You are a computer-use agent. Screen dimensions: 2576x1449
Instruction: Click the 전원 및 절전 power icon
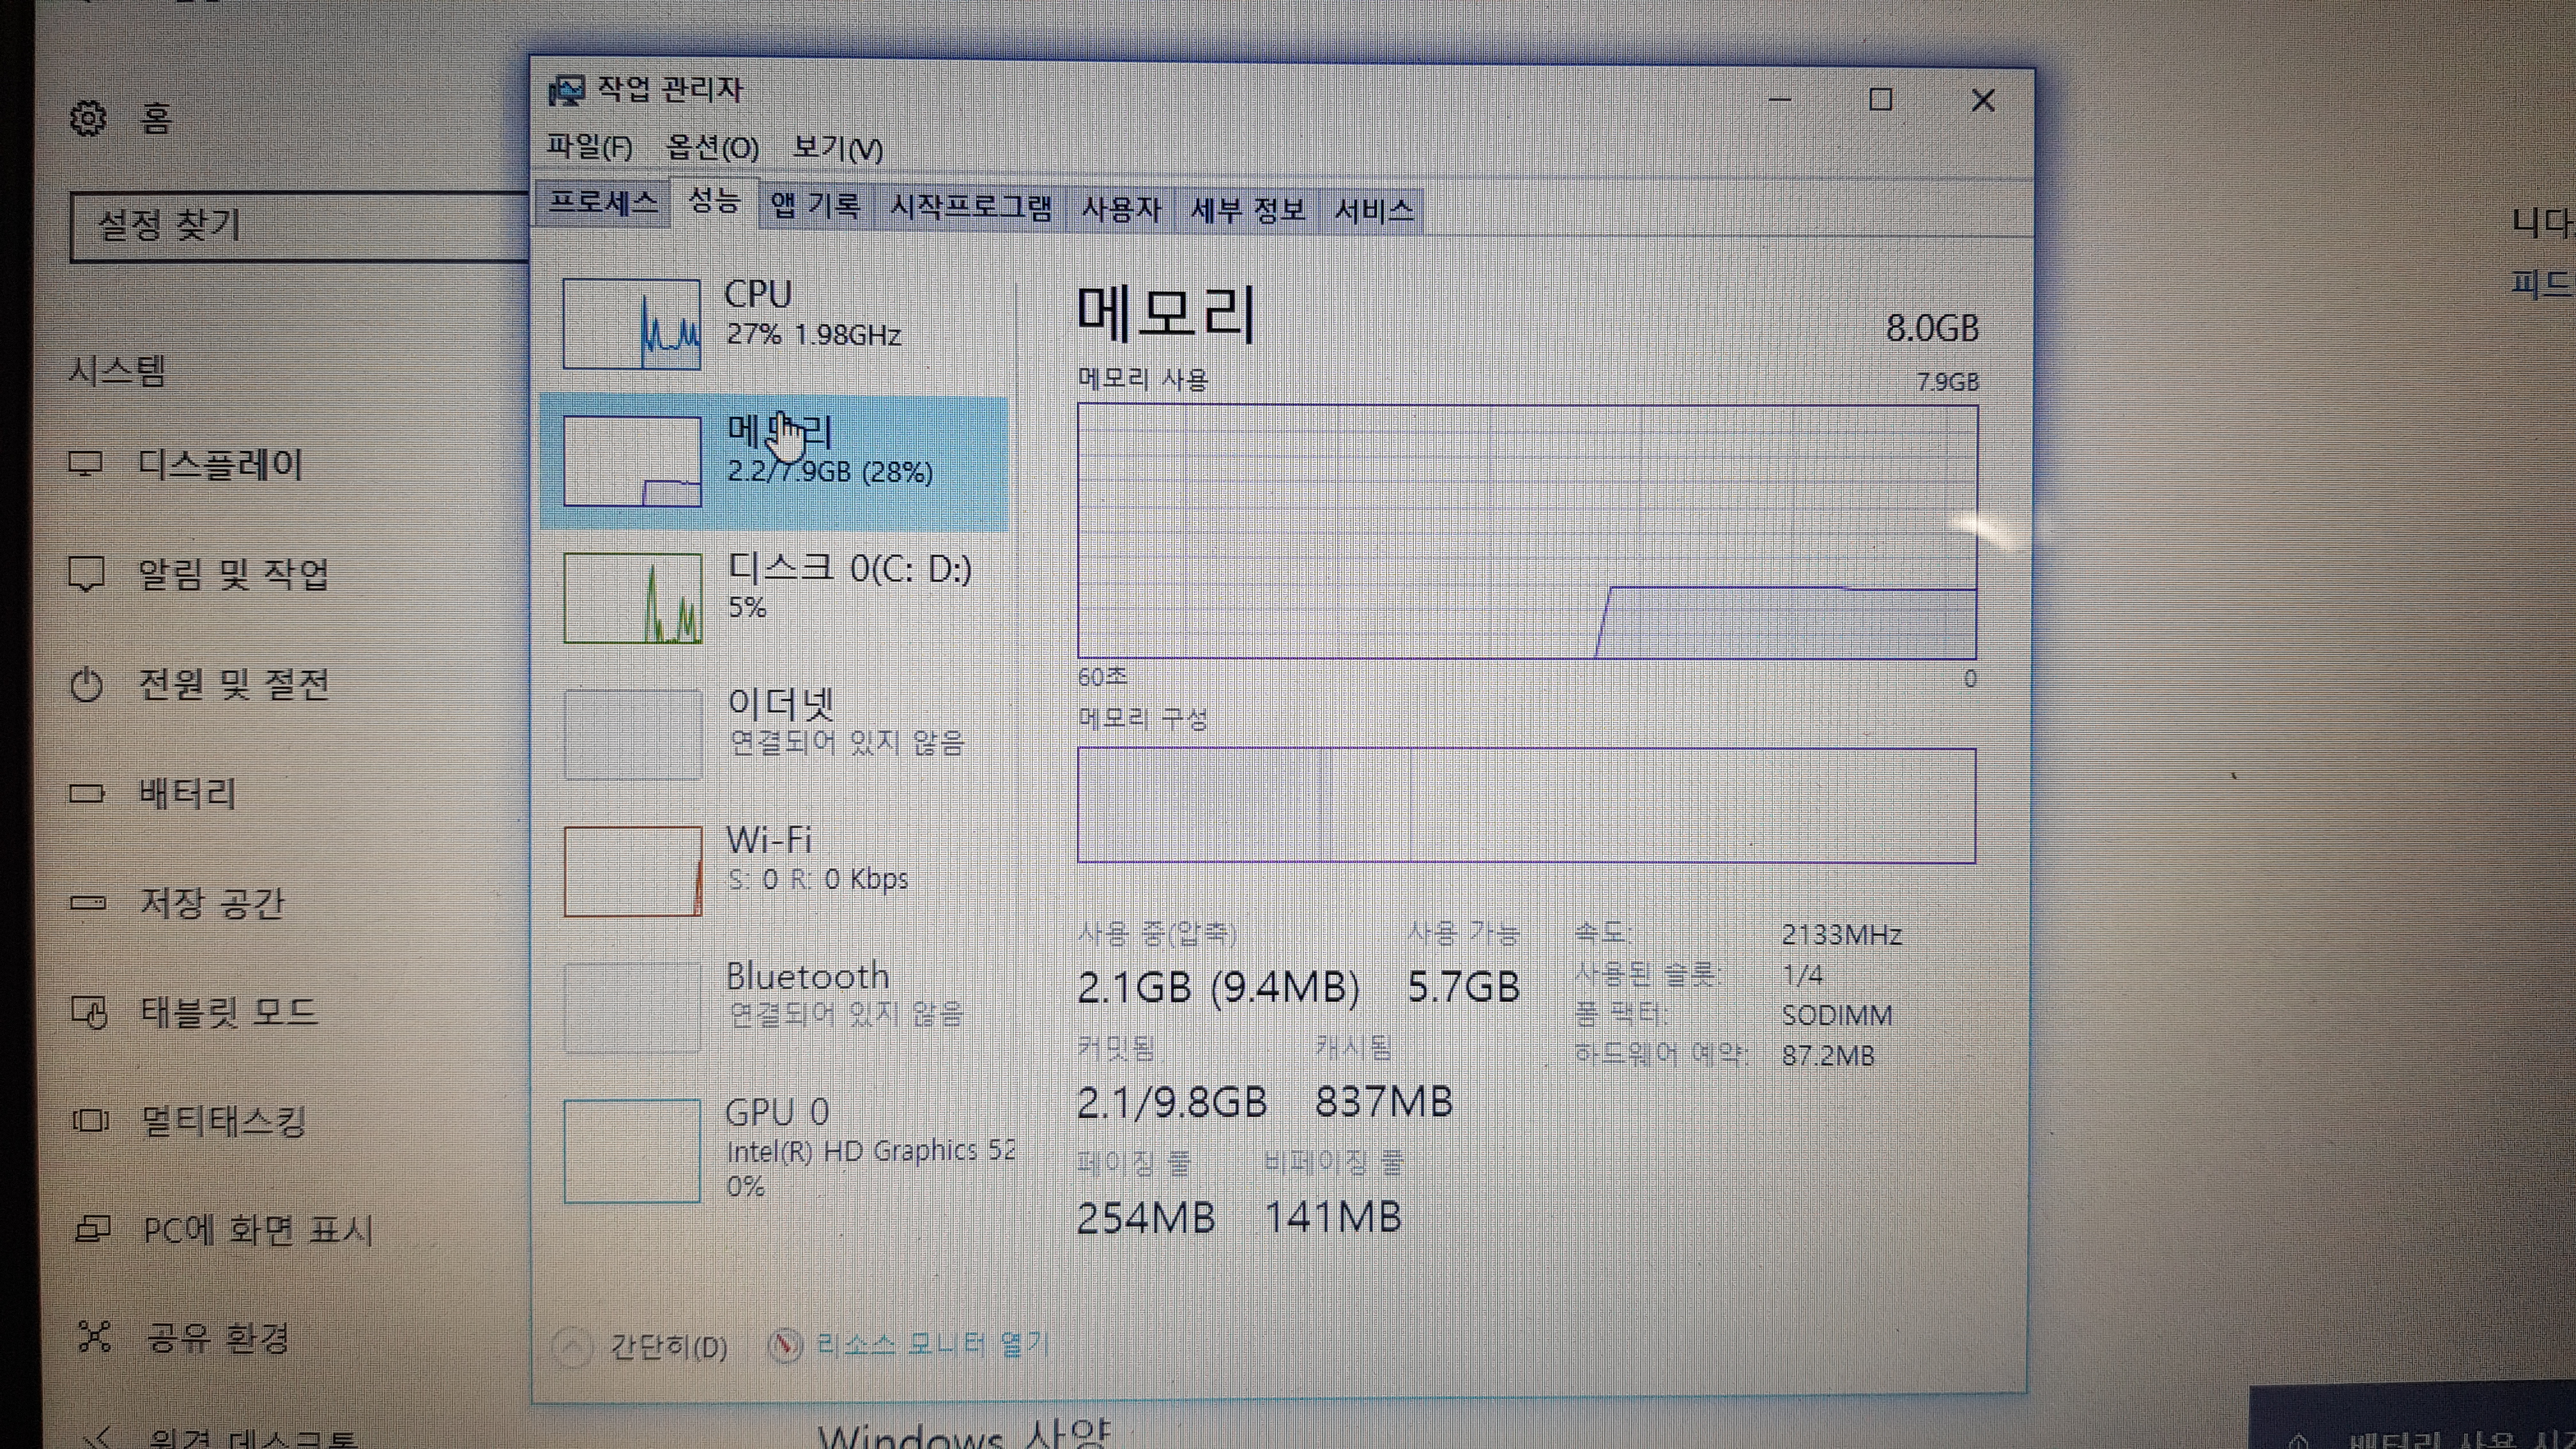[x=86, y=685]
